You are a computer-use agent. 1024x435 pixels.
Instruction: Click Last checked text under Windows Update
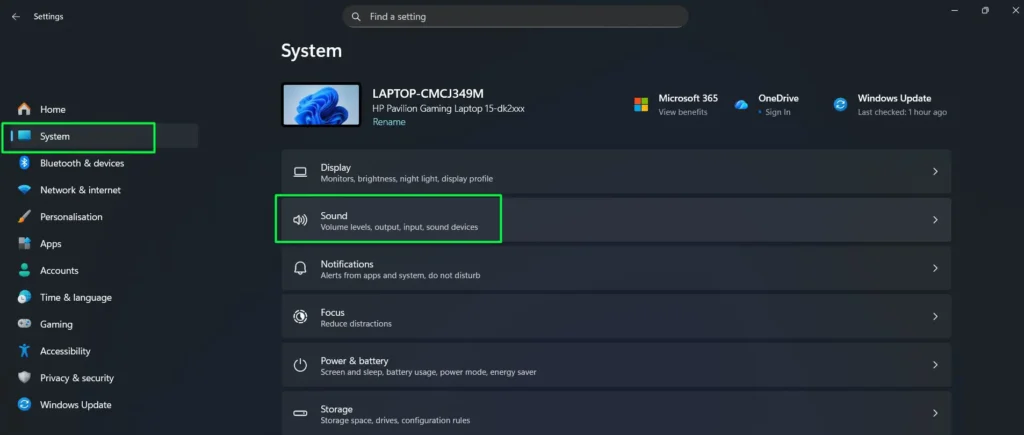pos(902,112)
